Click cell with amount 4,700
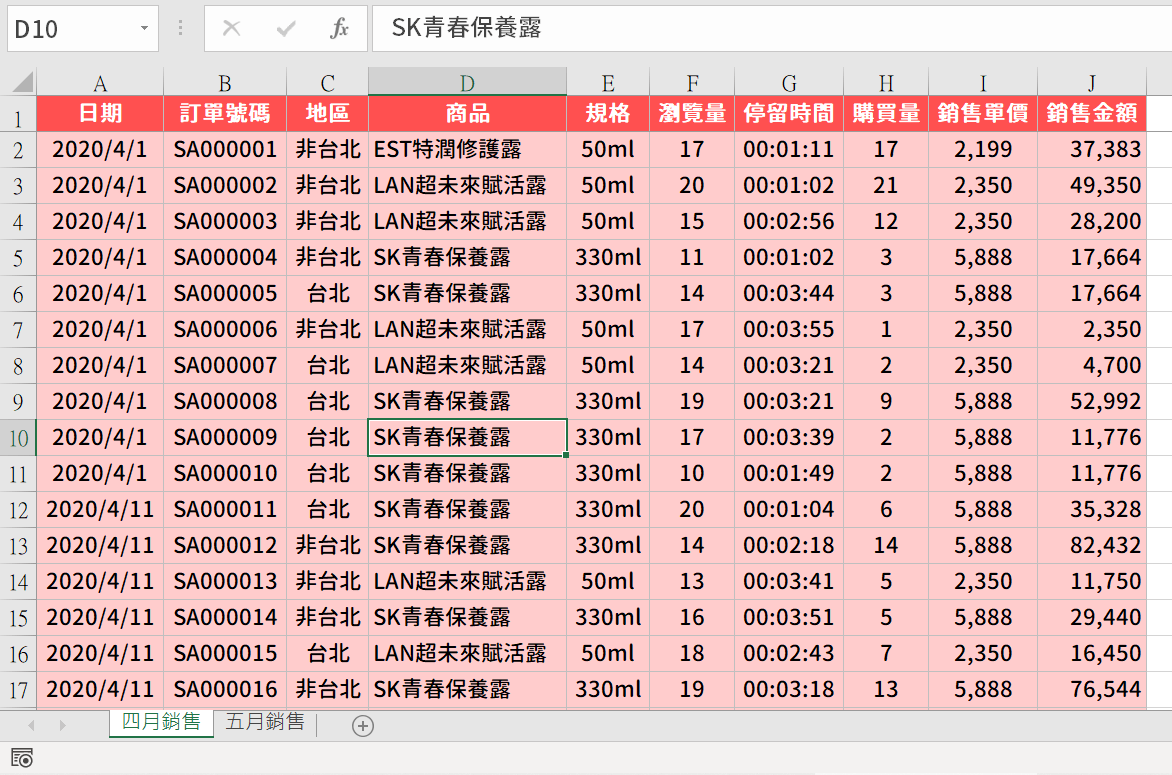Image resolution: width=1172 pixels, height=775 pixels. coord(1092,365)
